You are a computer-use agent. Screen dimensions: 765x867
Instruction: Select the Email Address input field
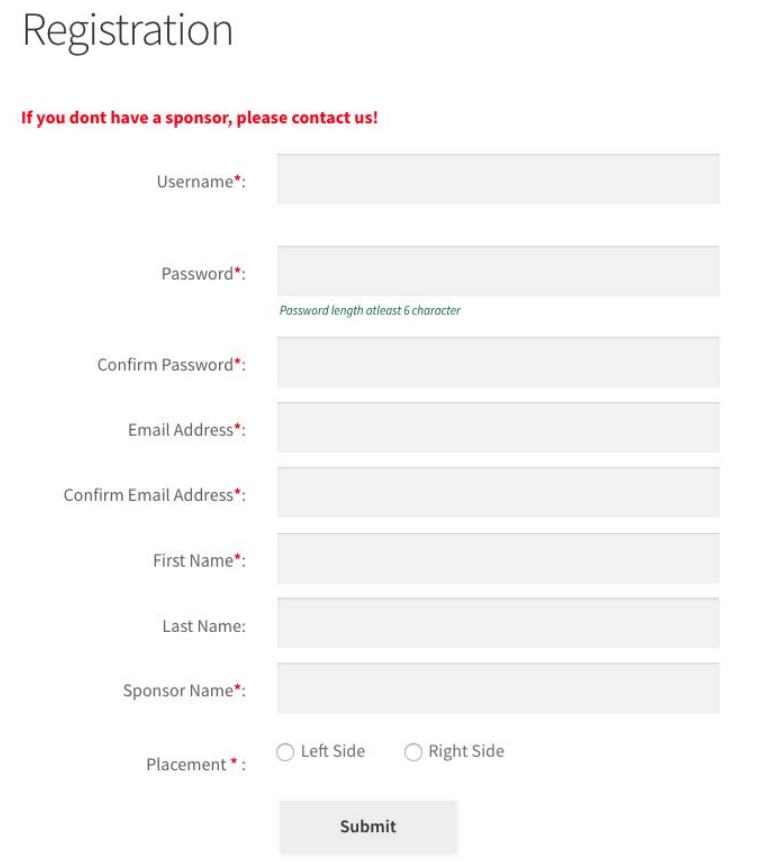pyautogui.click(x=498, y=427)
